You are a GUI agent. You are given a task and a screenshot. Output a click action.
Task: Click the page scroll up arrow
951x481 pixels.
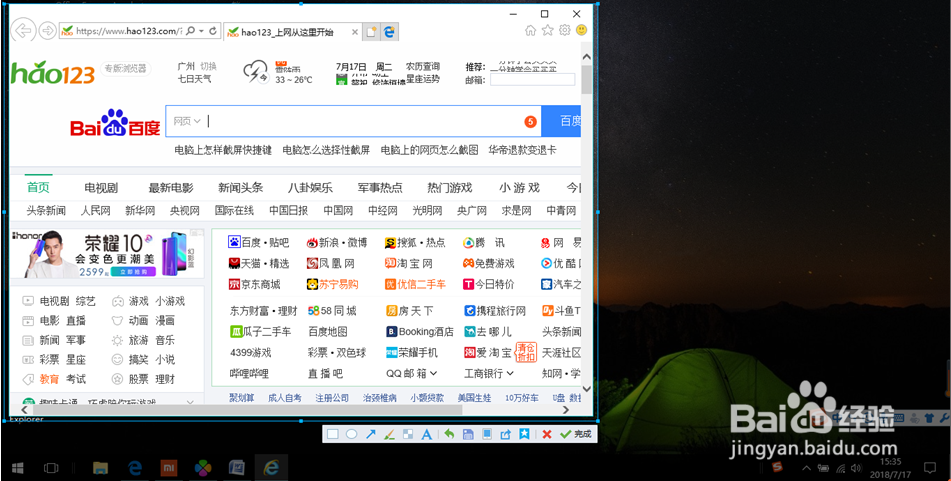click(586, 57)
